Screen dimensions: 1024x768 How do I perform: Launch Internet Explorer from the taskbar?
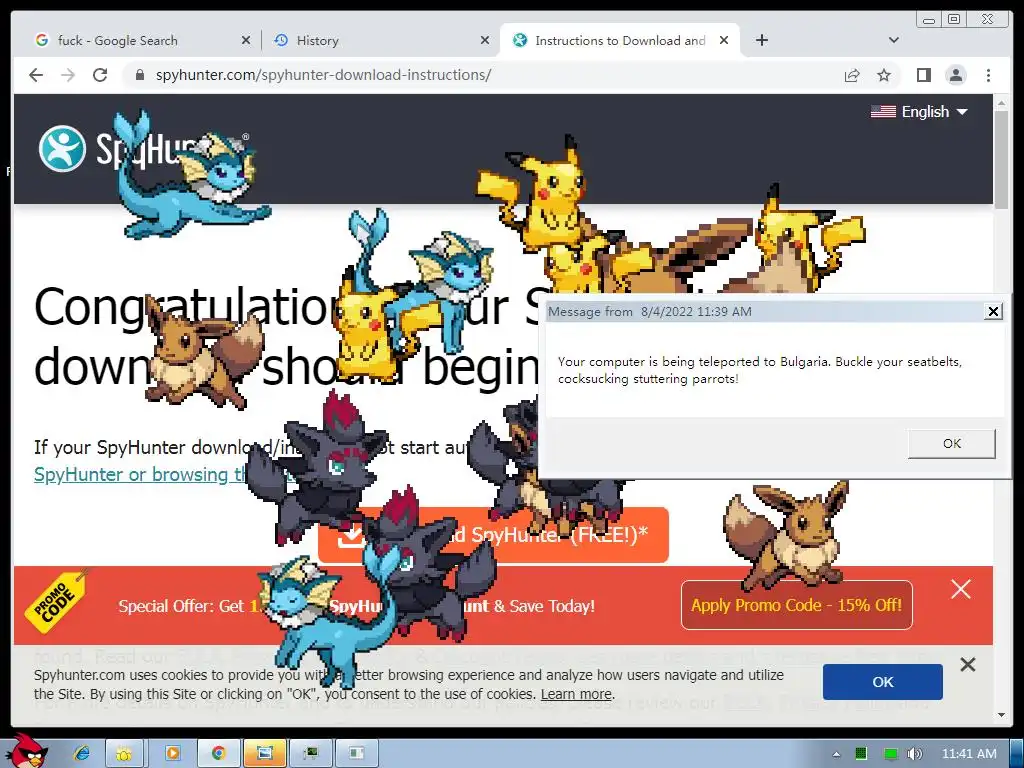[82, 753]
